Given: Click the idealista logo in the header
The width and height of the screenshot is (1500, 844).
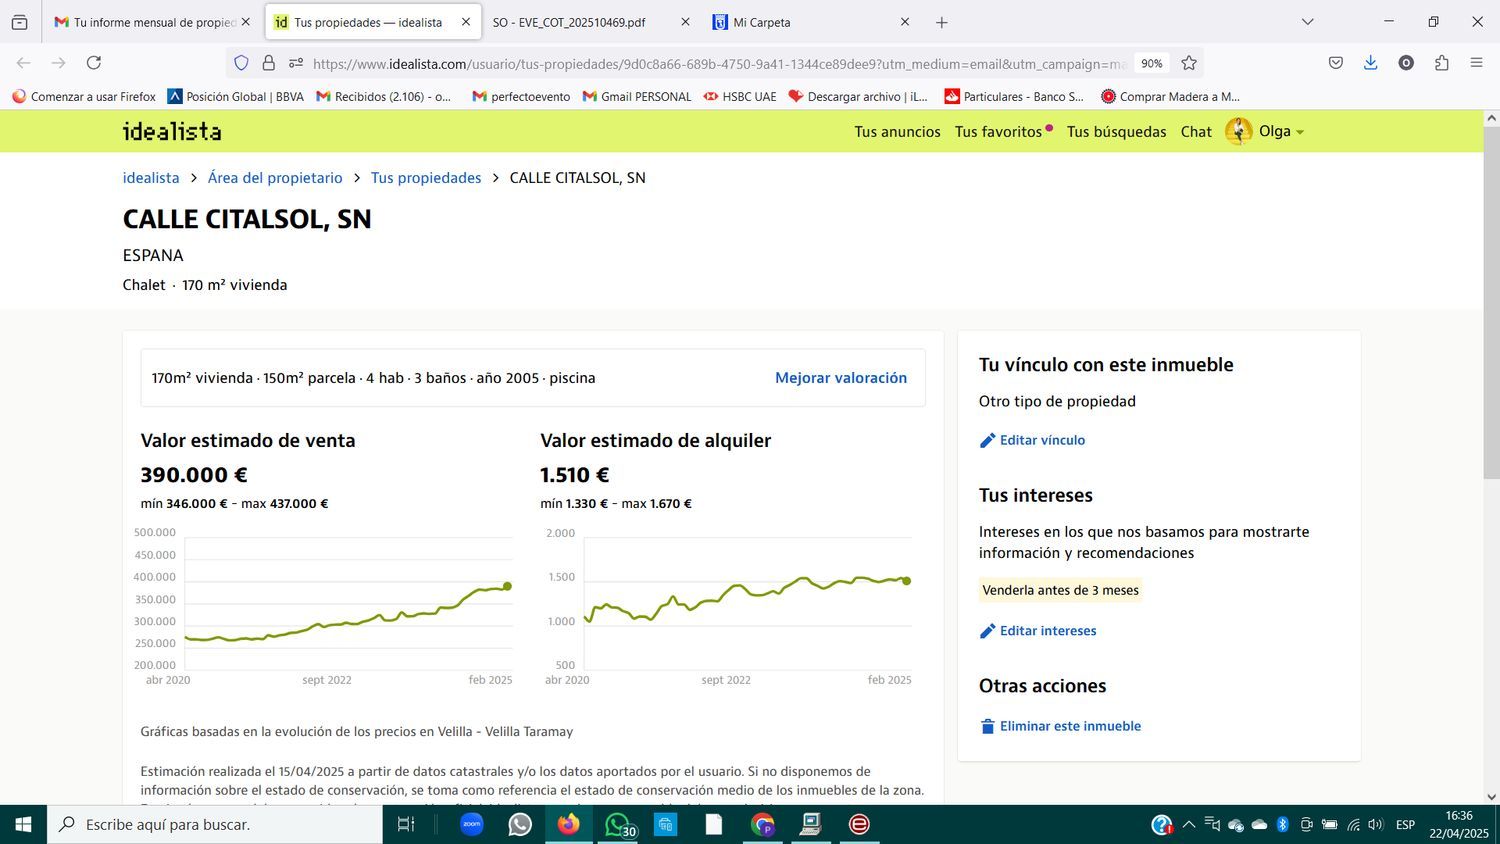Looking at the screenshot, I should (172, 131).
